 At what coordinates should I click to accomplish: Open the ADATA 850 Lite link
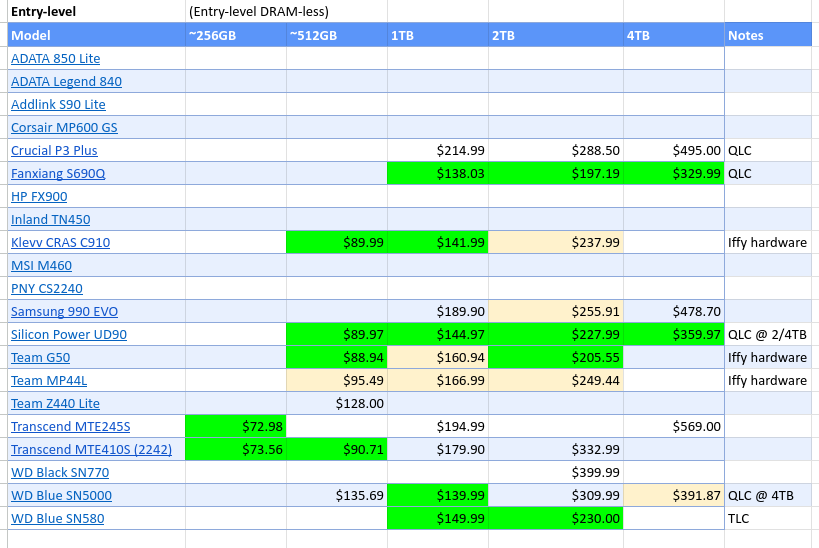point(55,59)
